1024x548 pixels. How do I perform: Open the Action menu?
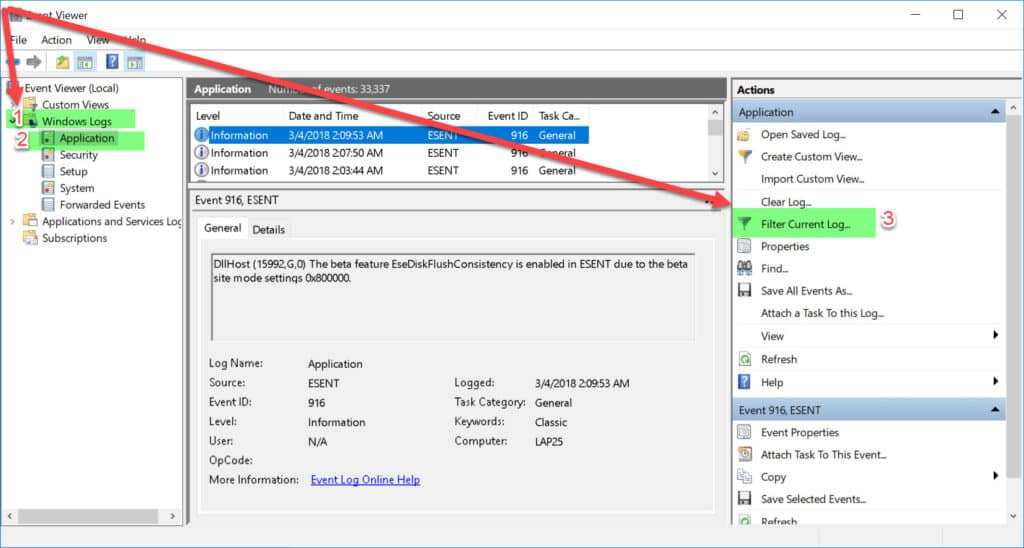(x=56, y=40)
